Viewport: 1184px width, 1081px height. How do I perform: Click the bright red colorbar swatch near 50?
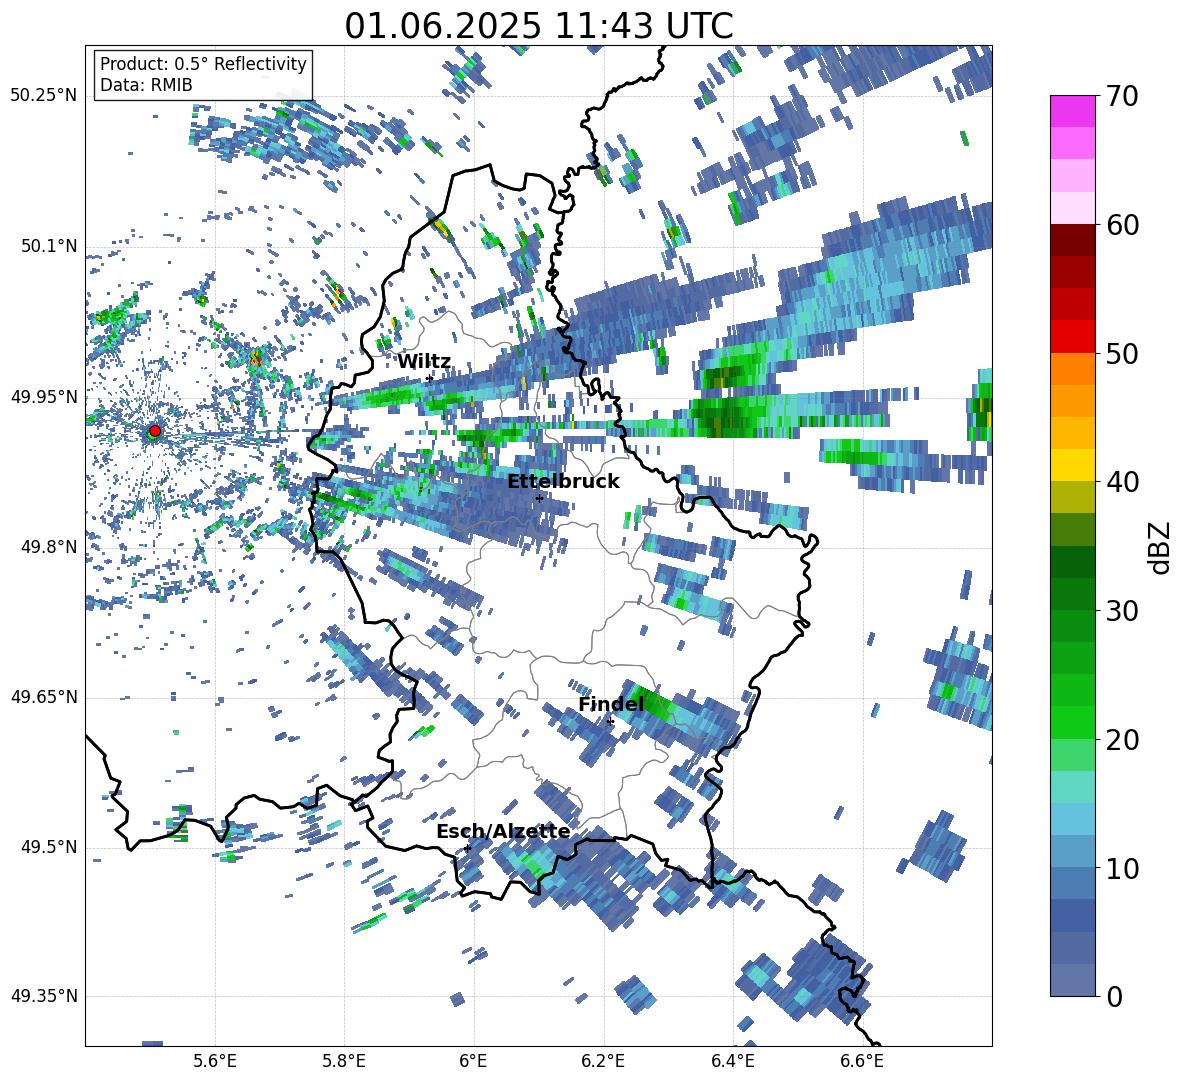tap(1072, 337)
